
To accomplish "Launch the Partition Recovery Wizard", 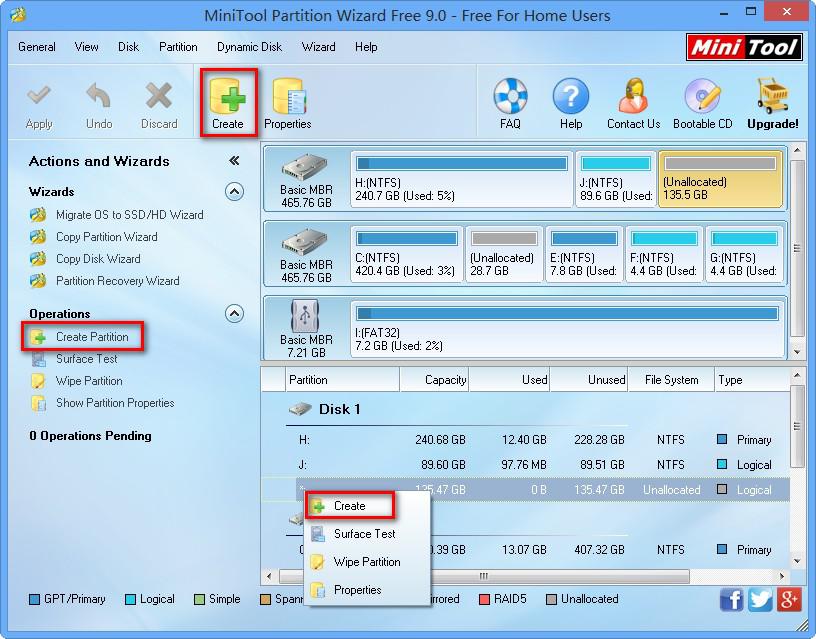I will click(x=109, y=280).
